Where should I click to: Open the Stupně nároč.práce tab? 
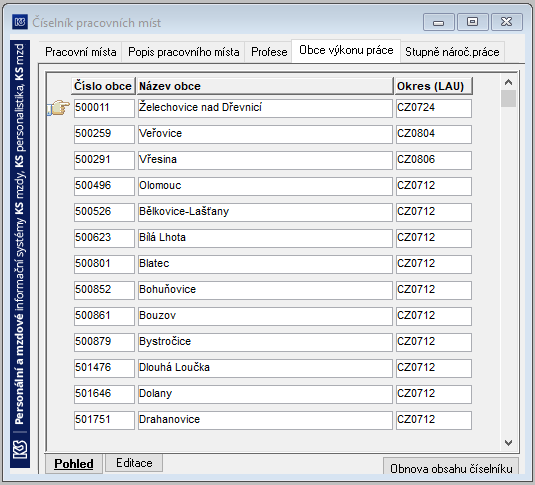click(x=452, y=52)
